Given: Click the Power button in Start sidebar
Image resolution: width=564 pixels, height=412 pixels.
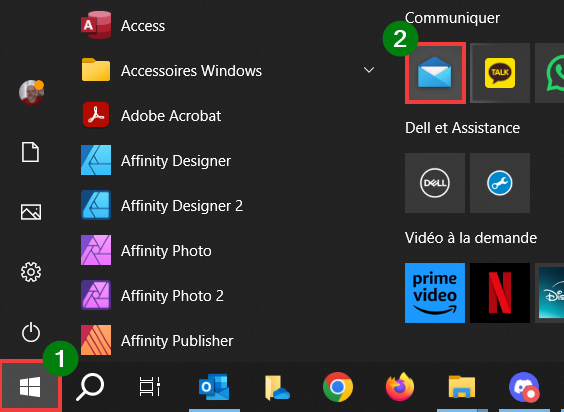Looking at the screenshot, I should point(31,332).
